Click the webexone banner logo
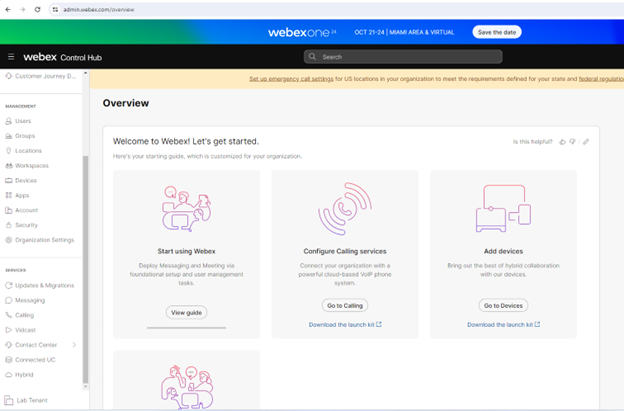This screenshot has height=411, width=624. pyautogui.click(x=302, y=32)
